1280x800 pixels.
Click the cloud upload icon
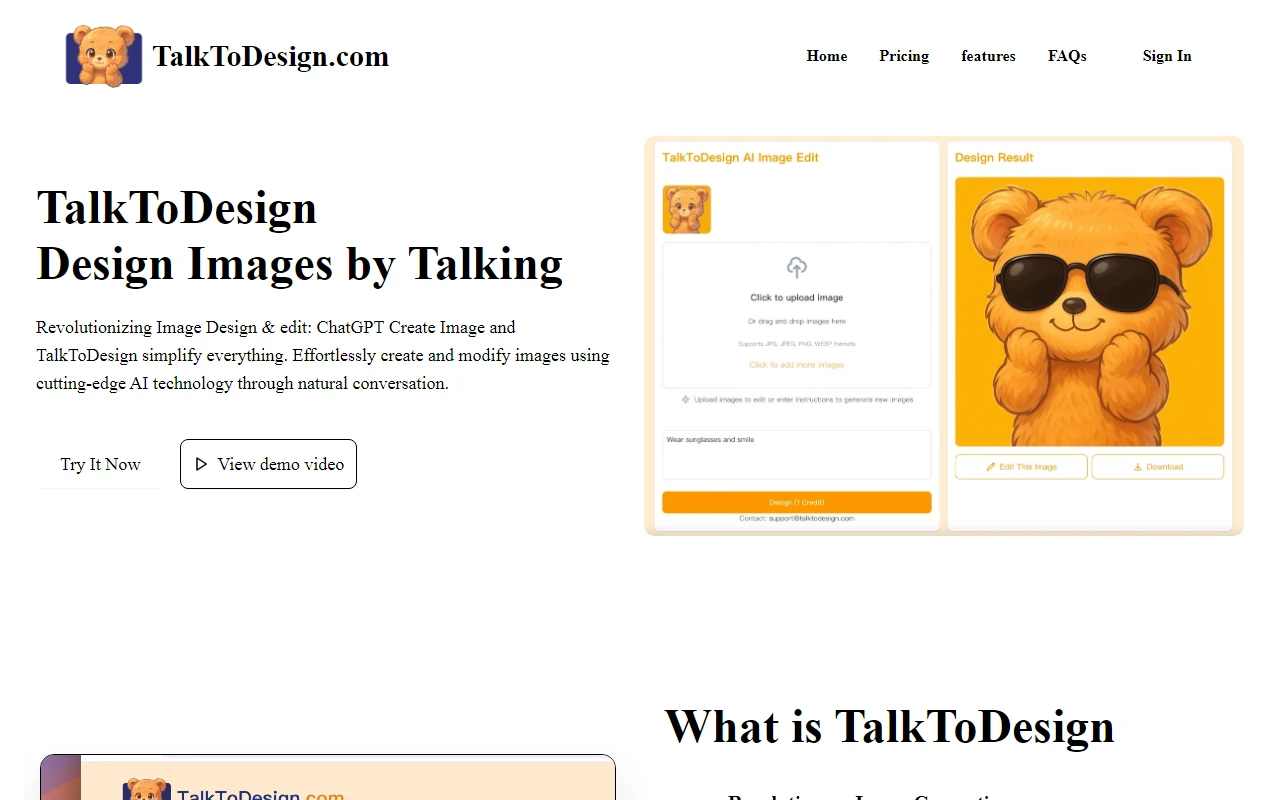796,267
